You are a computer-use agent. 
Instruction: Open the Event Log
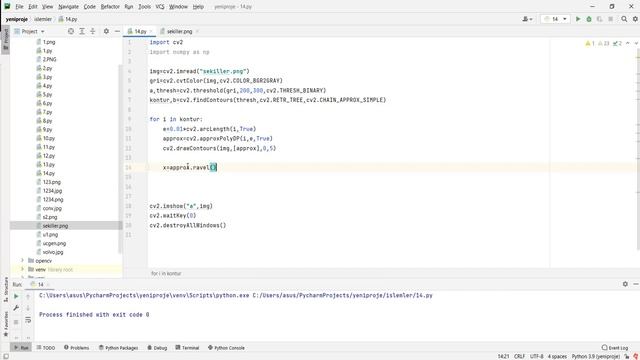tap(615, 348)
